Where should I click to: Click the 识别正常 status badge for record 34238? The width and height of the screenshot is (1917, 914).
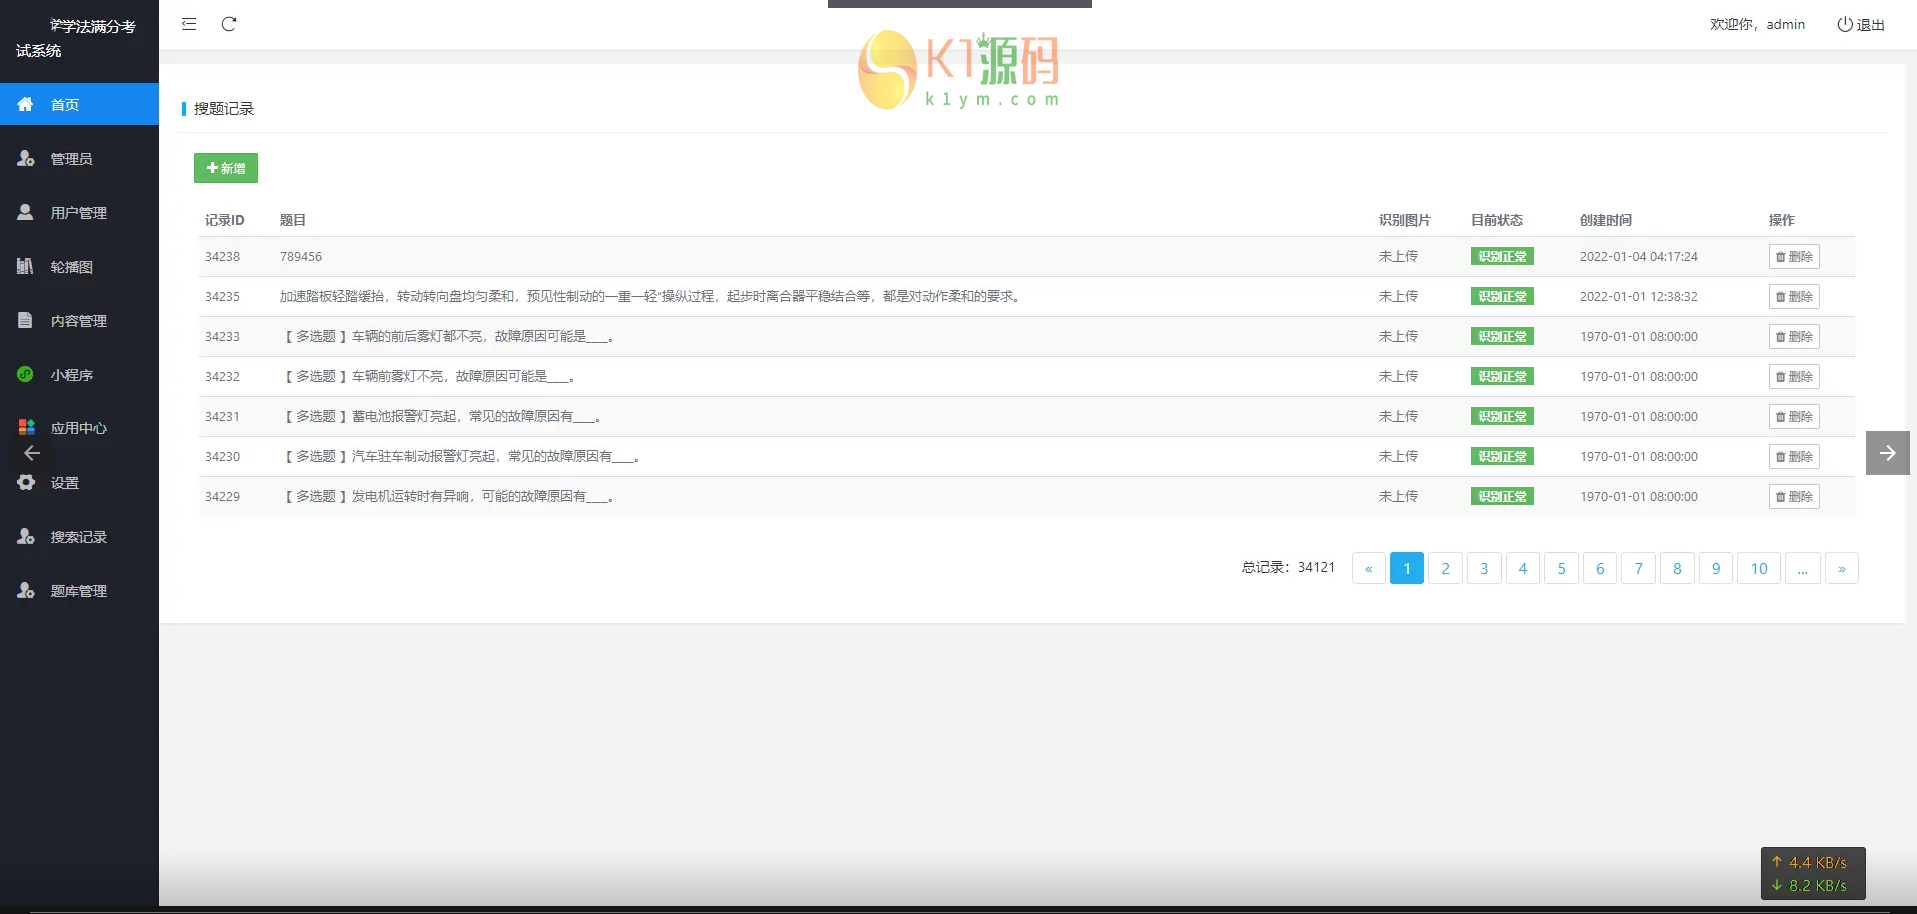(x=1502, y=256)
